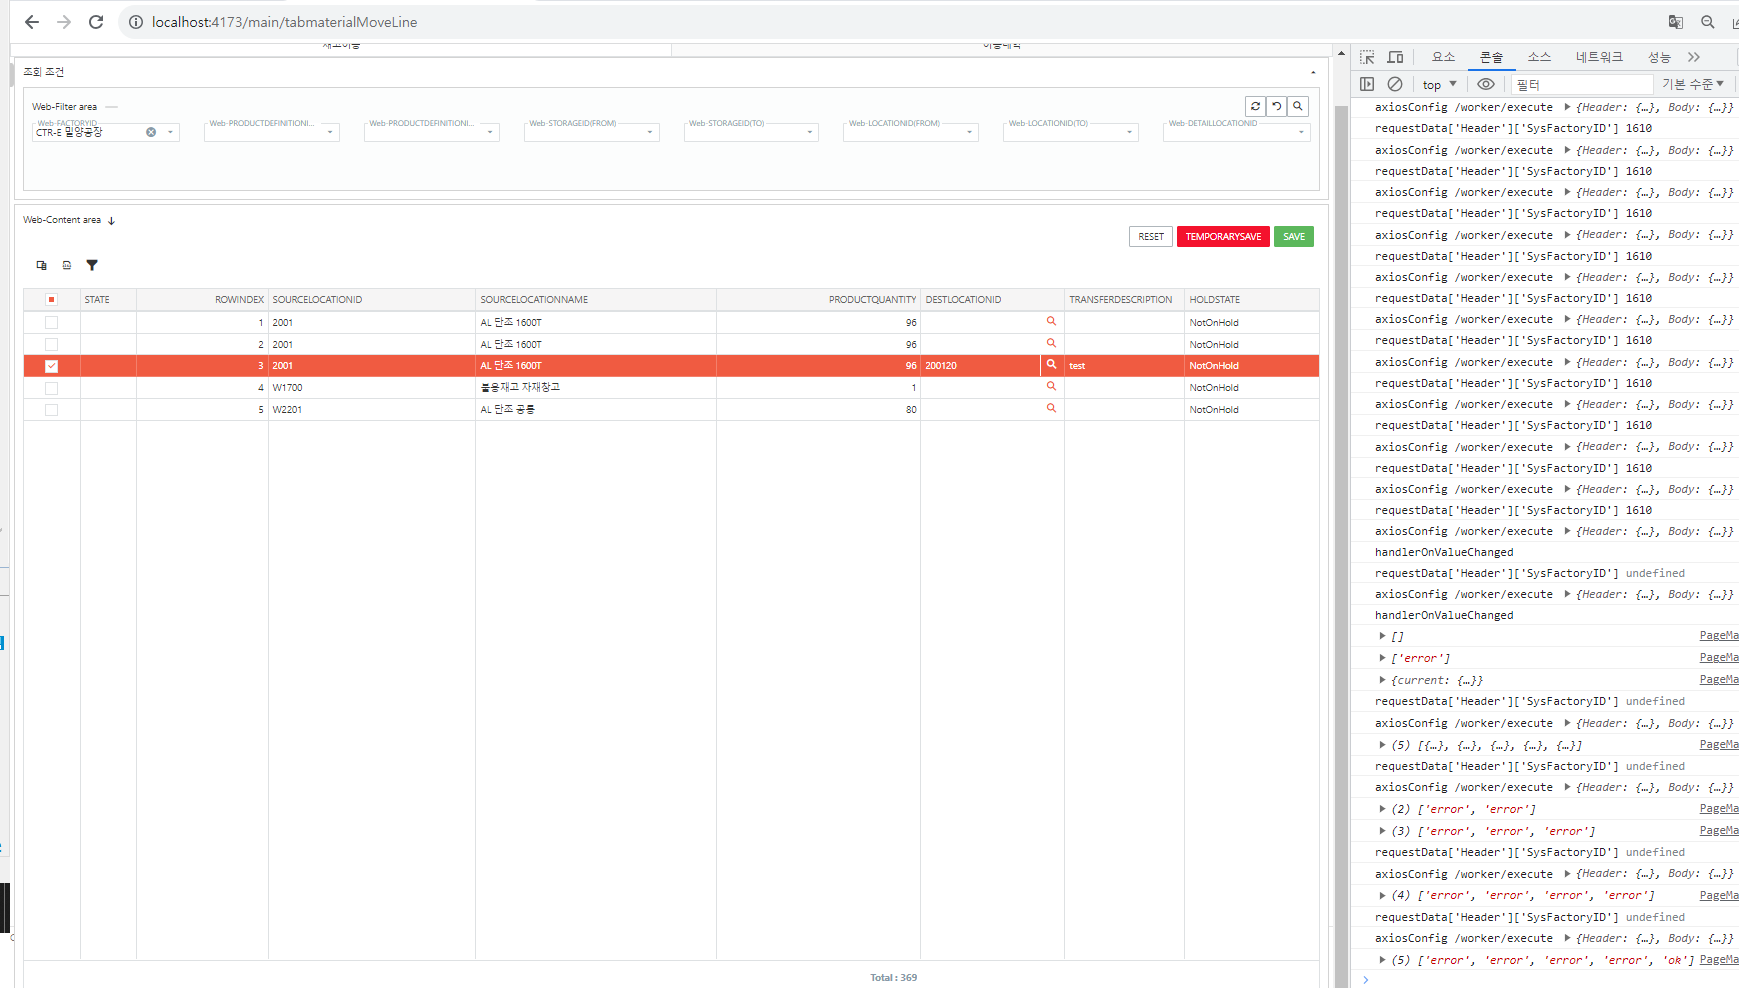1739x988 pixels.
Task: Click destination search icon in row 2
Action: tap(1051, 343)
